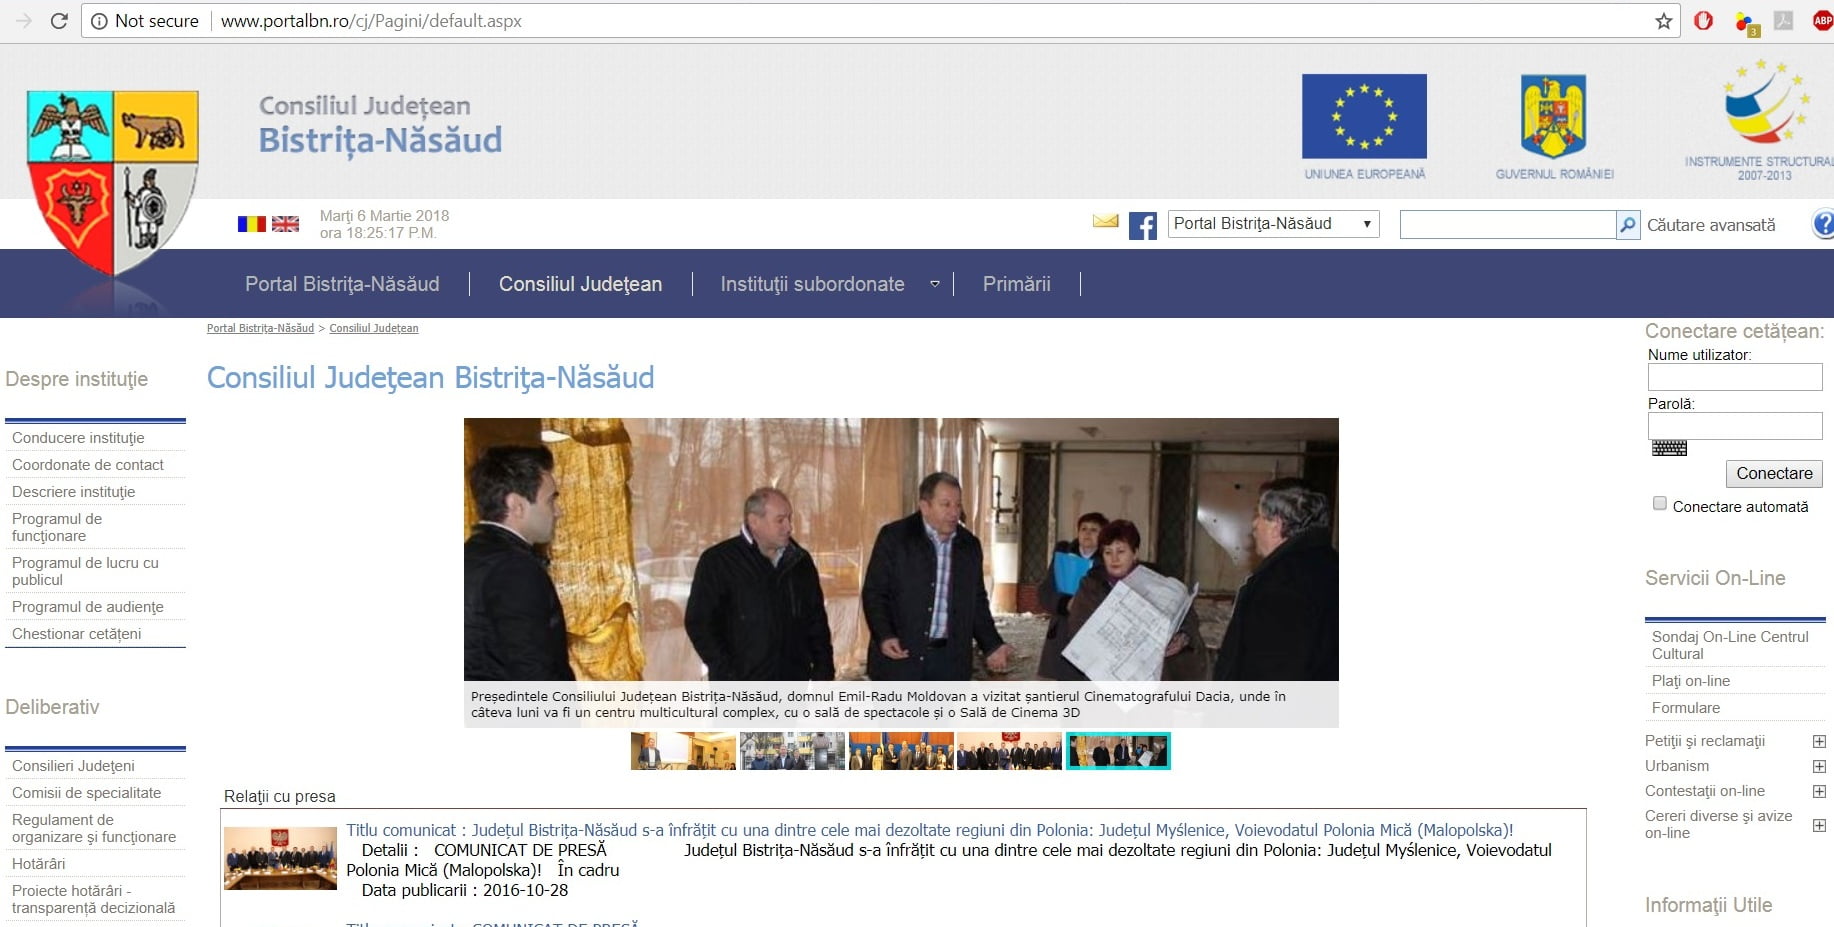The height and width of the screenshot is (927, 1834).
Task: Select Consiliul Județean in navigation bar
Action: tap(580, 284)
